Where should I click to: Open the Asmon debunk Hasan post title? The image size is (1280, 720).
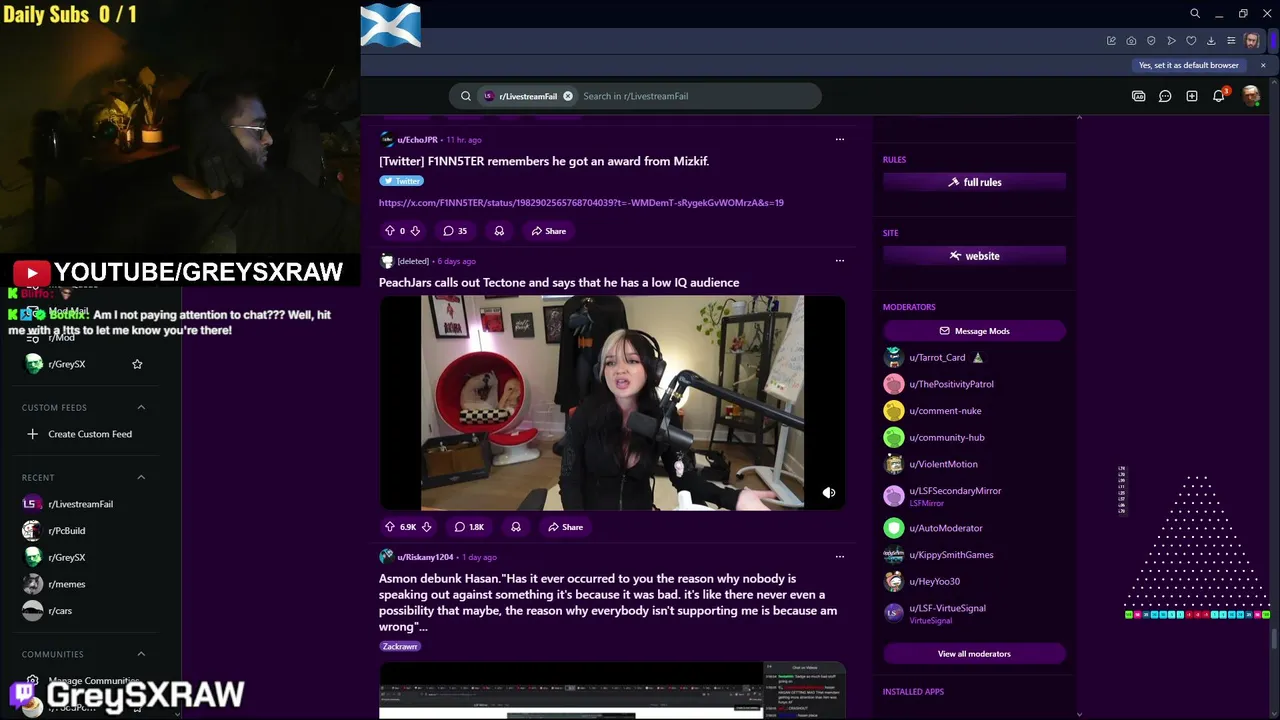pyautogui.click(x=608, y=602)
